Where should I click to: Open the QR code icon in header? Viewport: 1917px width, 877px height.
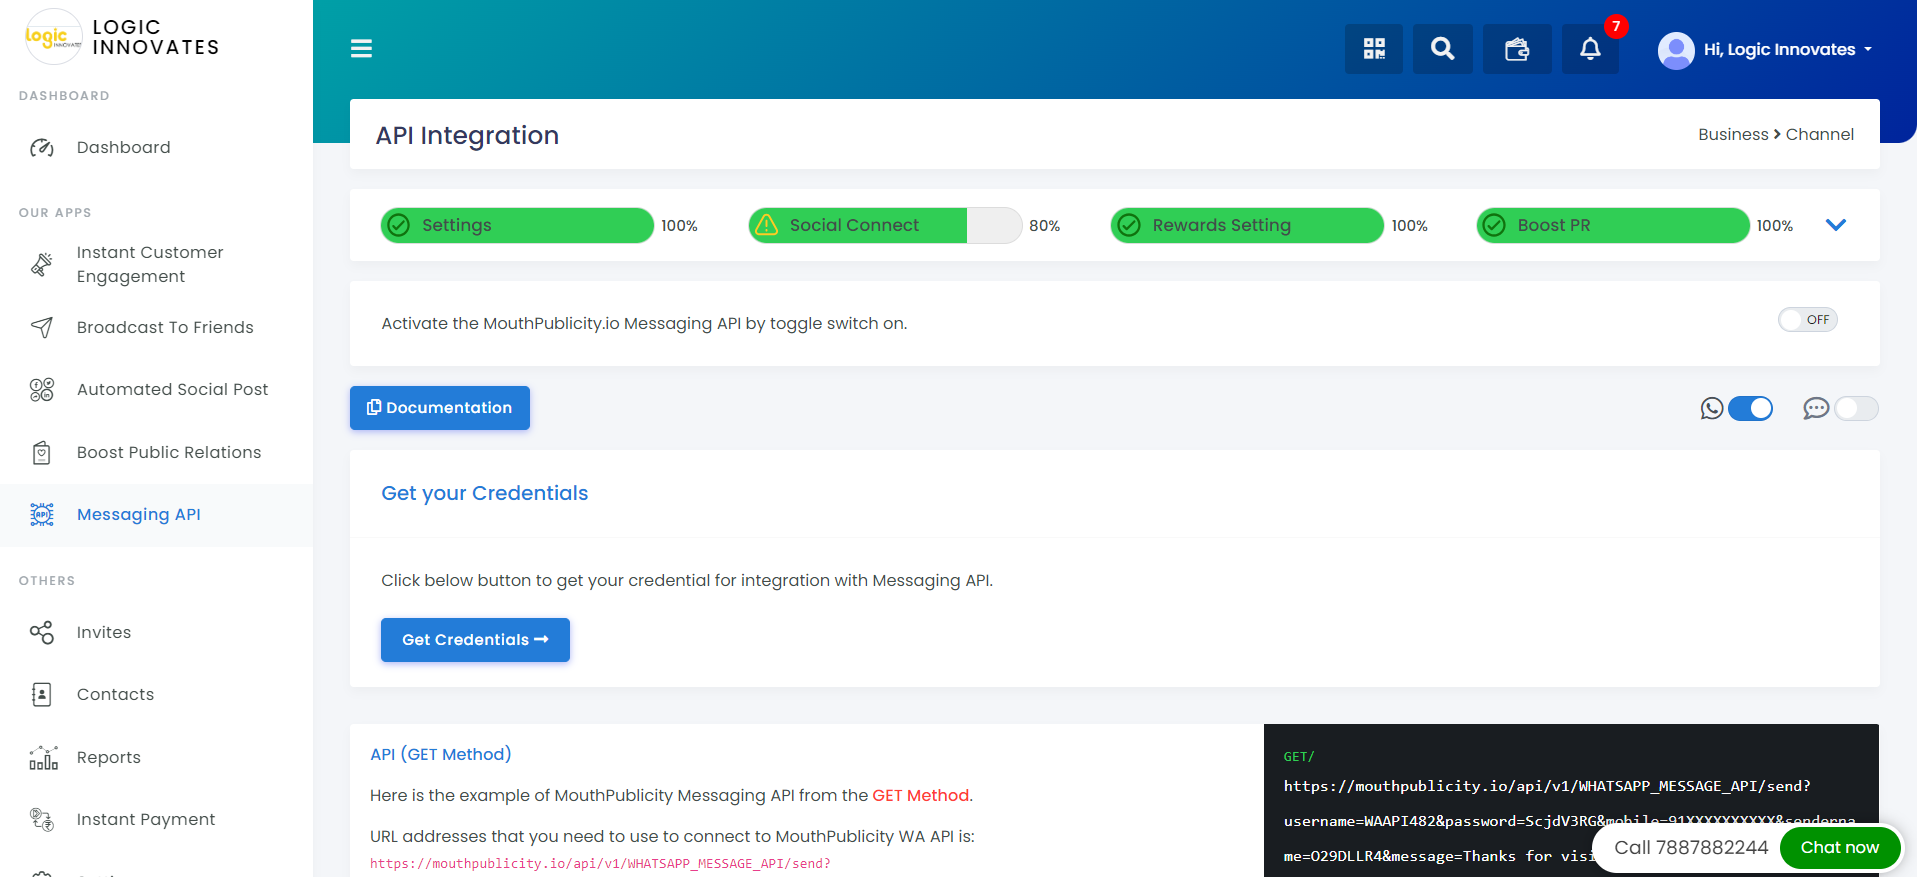tap(1374, 49)
